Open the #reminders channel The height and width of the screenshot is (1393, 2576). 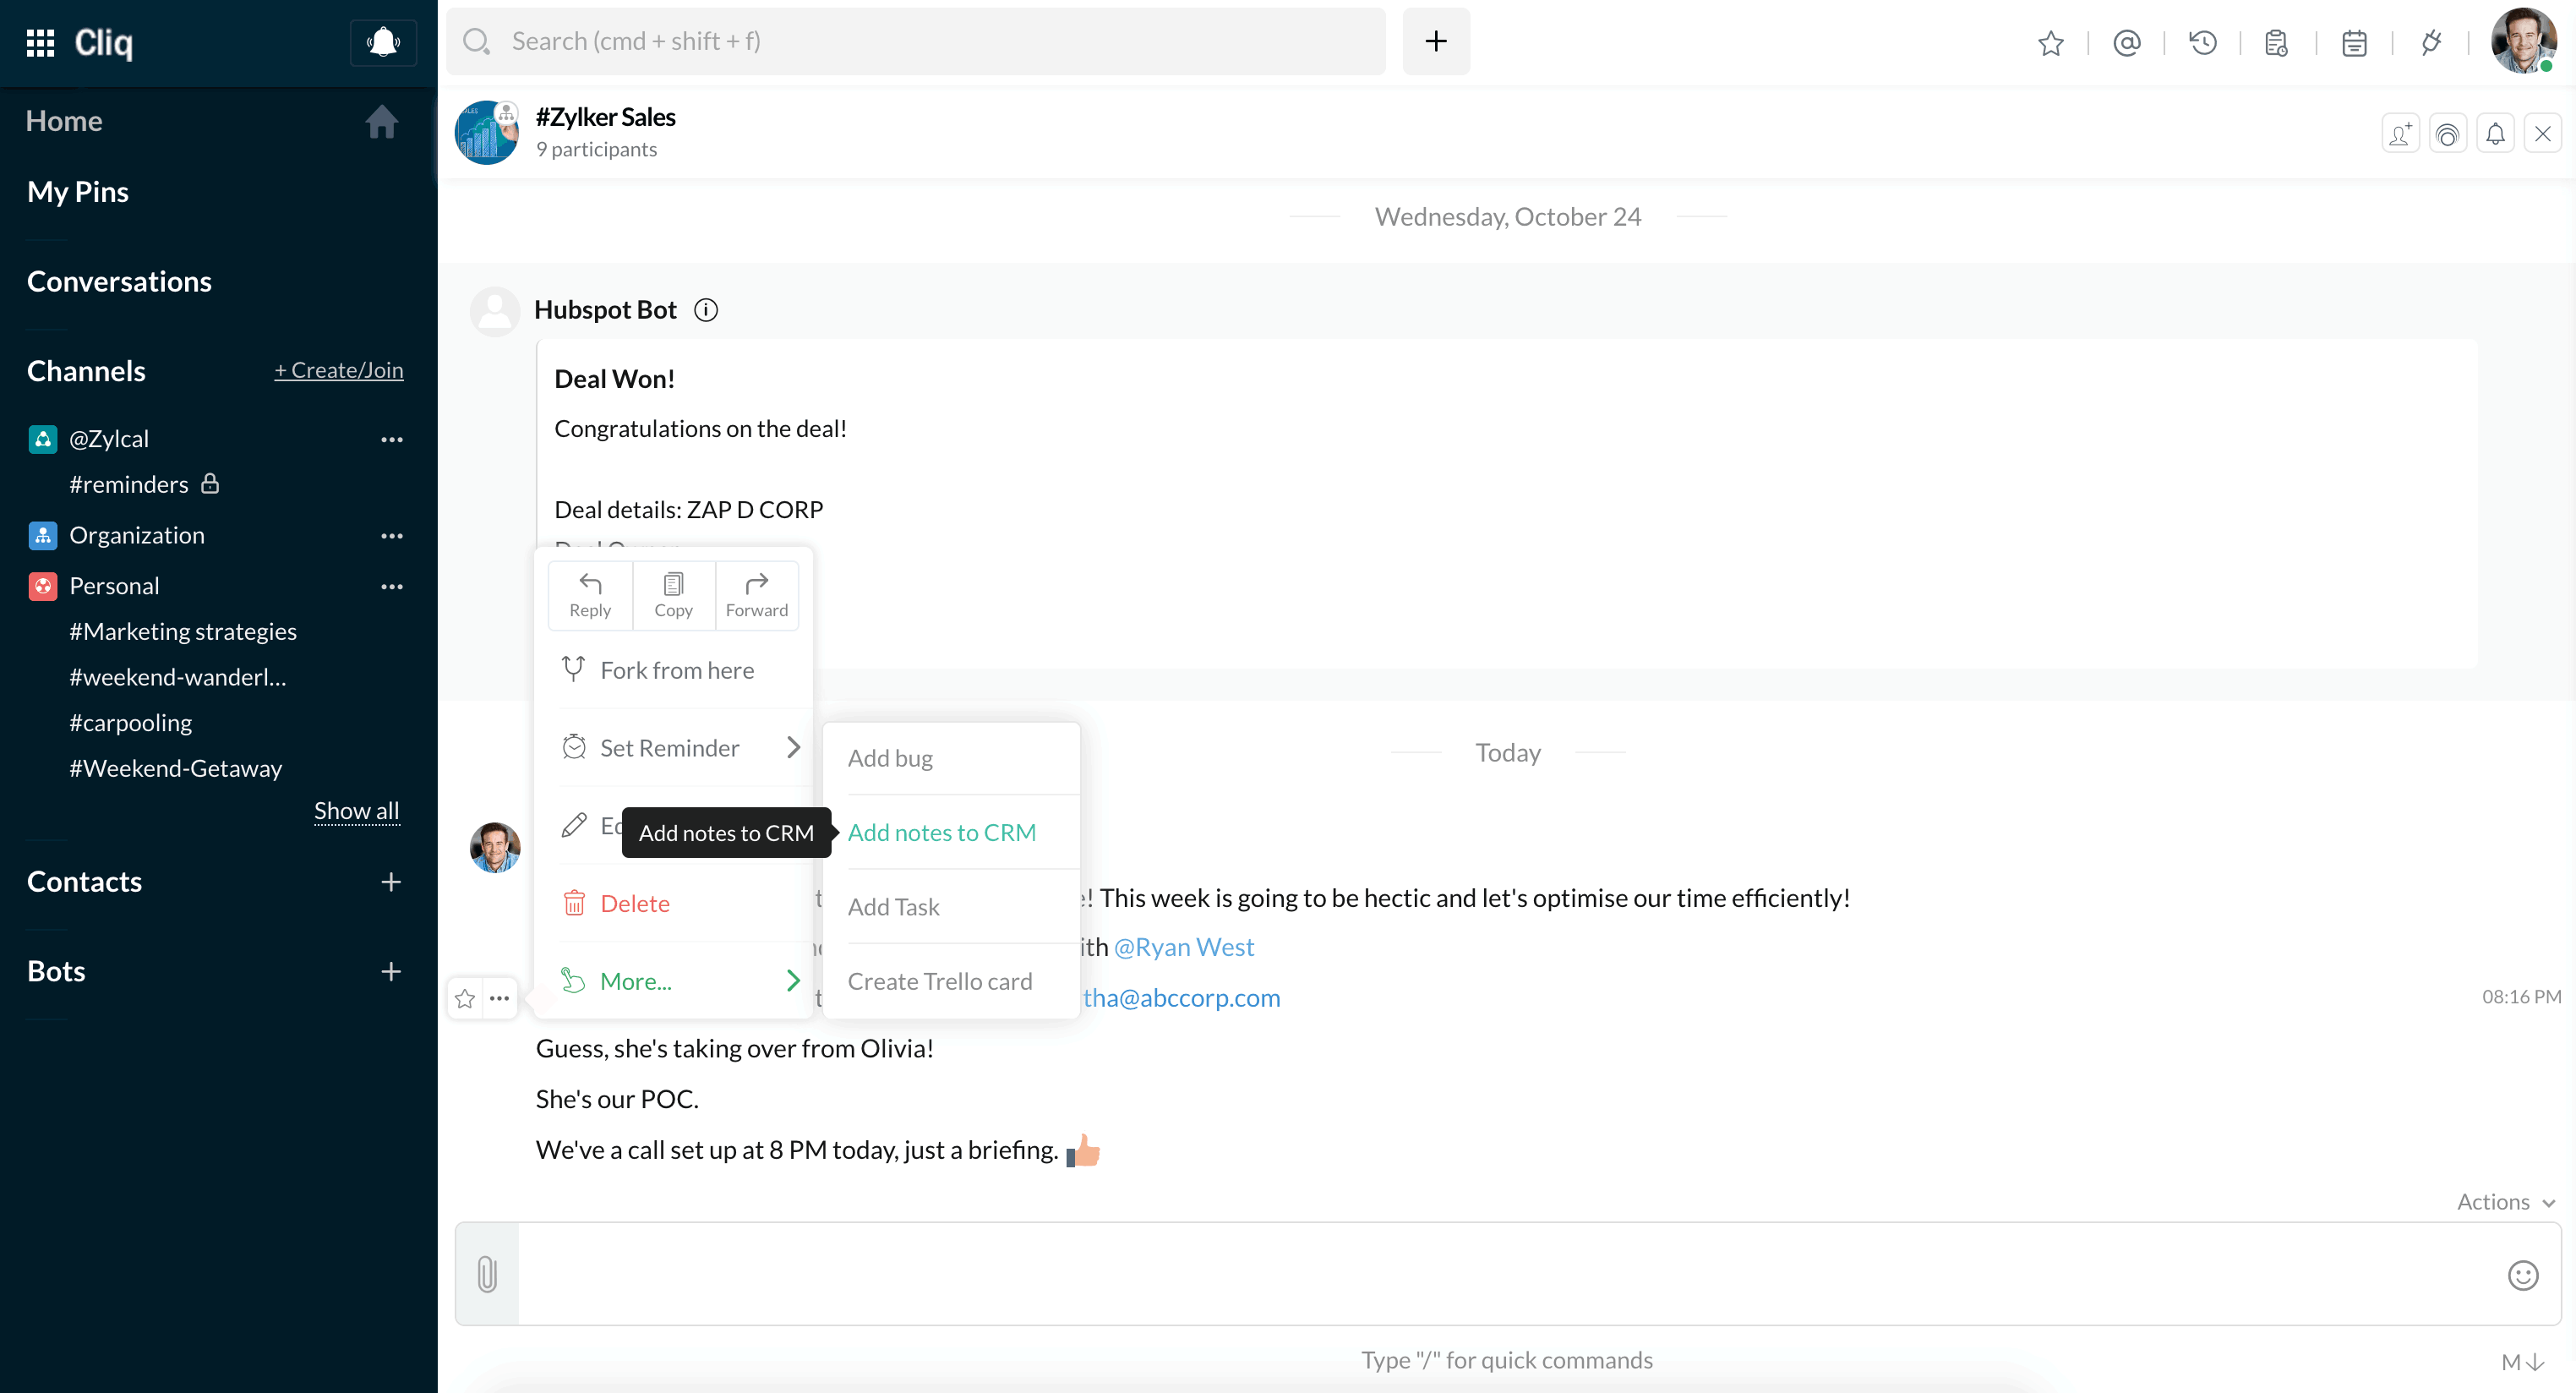[x=129, y=484]
